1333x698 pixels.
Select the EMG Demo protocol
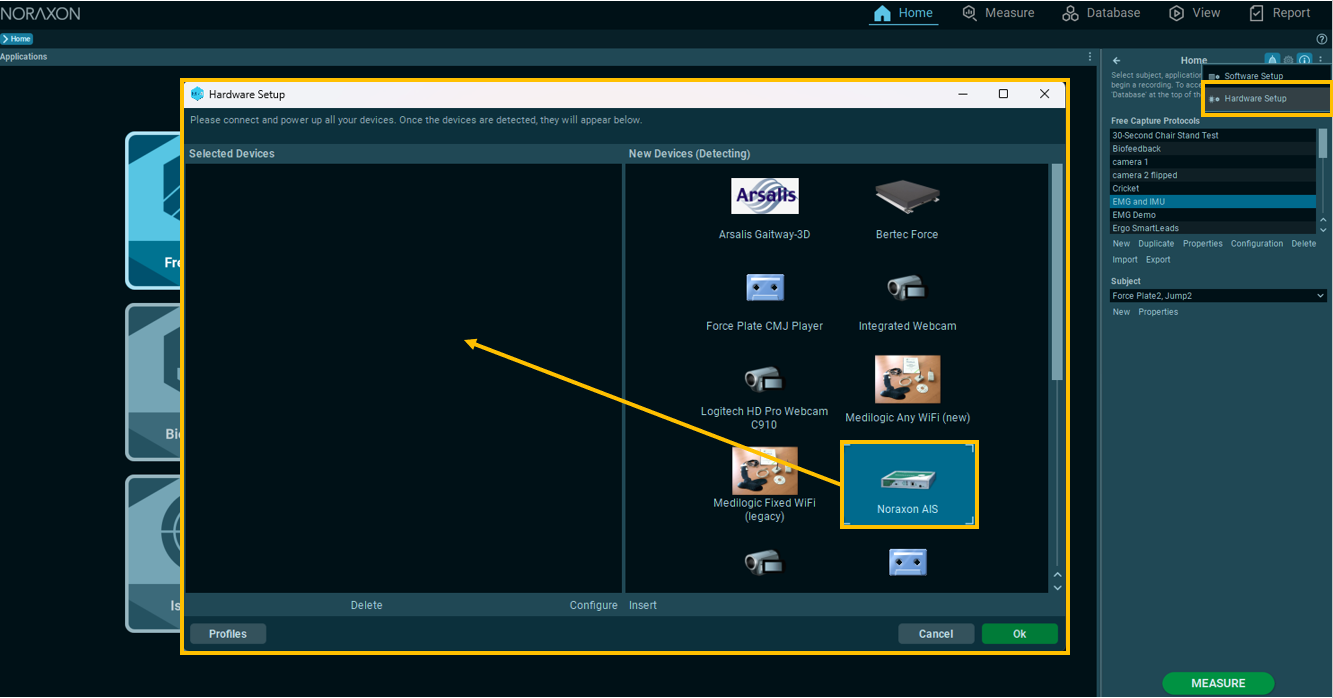[1134, 215]
